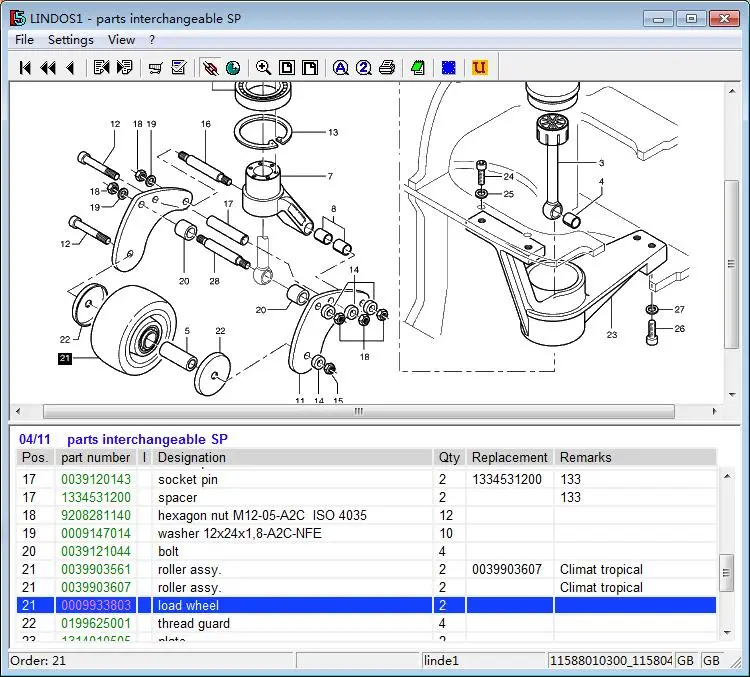750x677 pixels.
Task: Click the blue circled 2 icon
Action: pos(363,67)
